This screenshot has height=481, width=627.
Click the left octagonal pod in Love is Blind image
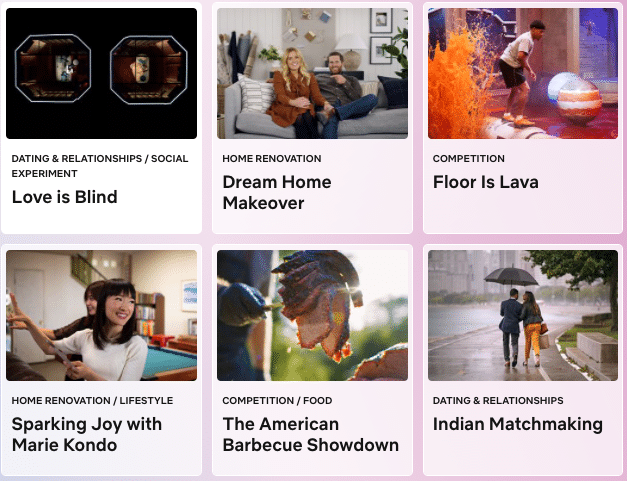53,68
